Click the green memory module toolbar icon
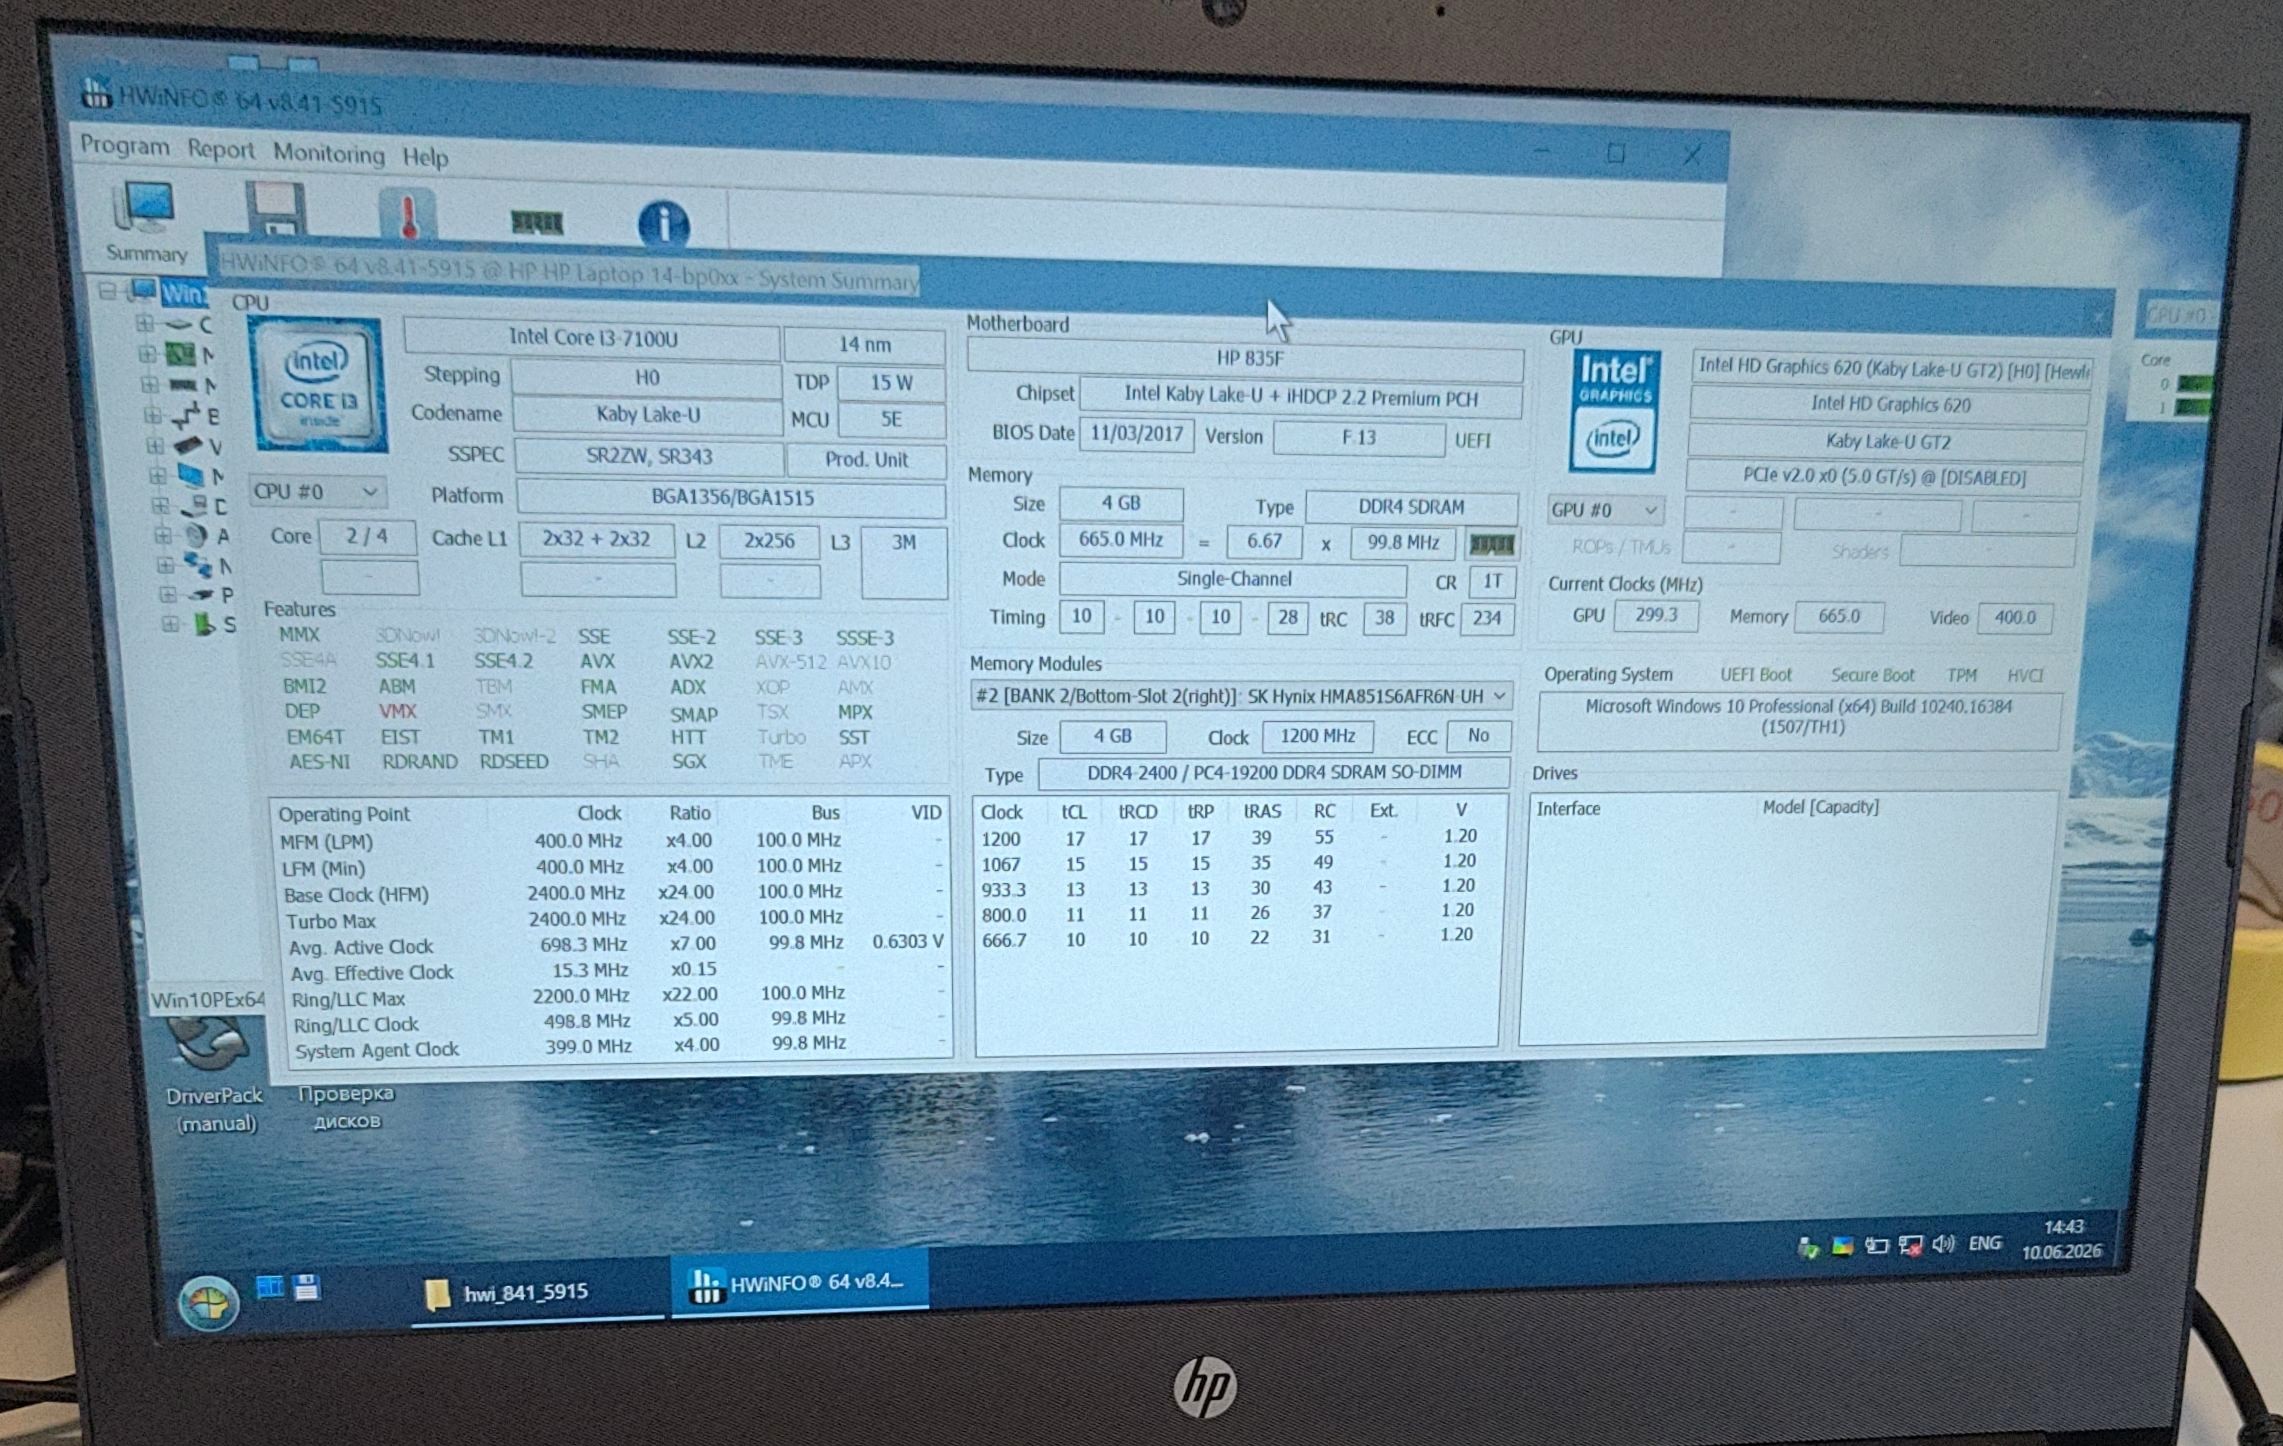 pyautogui.click(x=536, y=221)
